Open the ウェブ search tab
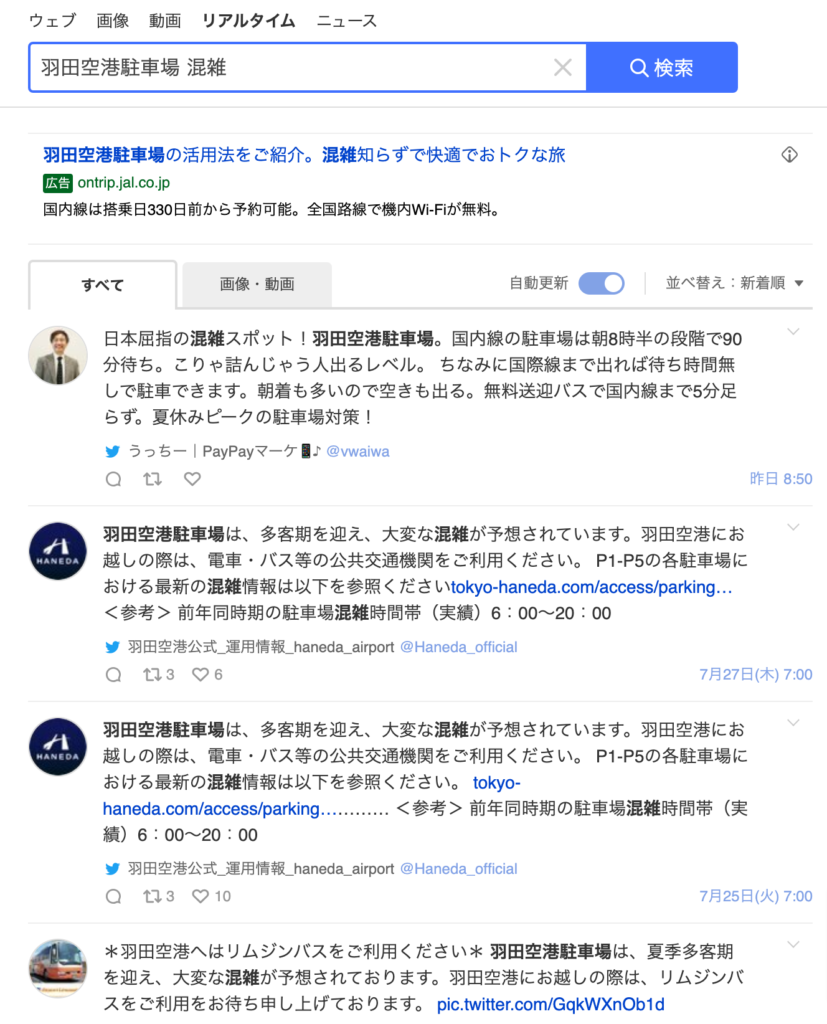The height and width of the screenshot is (1024, 827). click(x=53, y=21)
